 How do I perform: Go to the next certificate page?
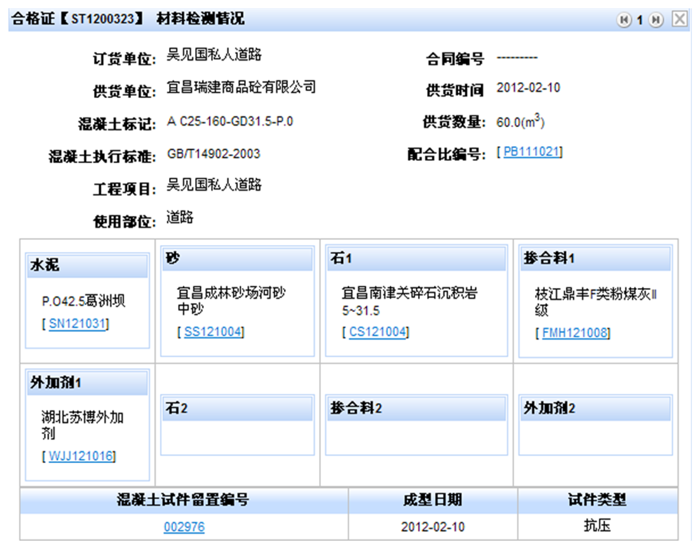[x=656, y=19]
